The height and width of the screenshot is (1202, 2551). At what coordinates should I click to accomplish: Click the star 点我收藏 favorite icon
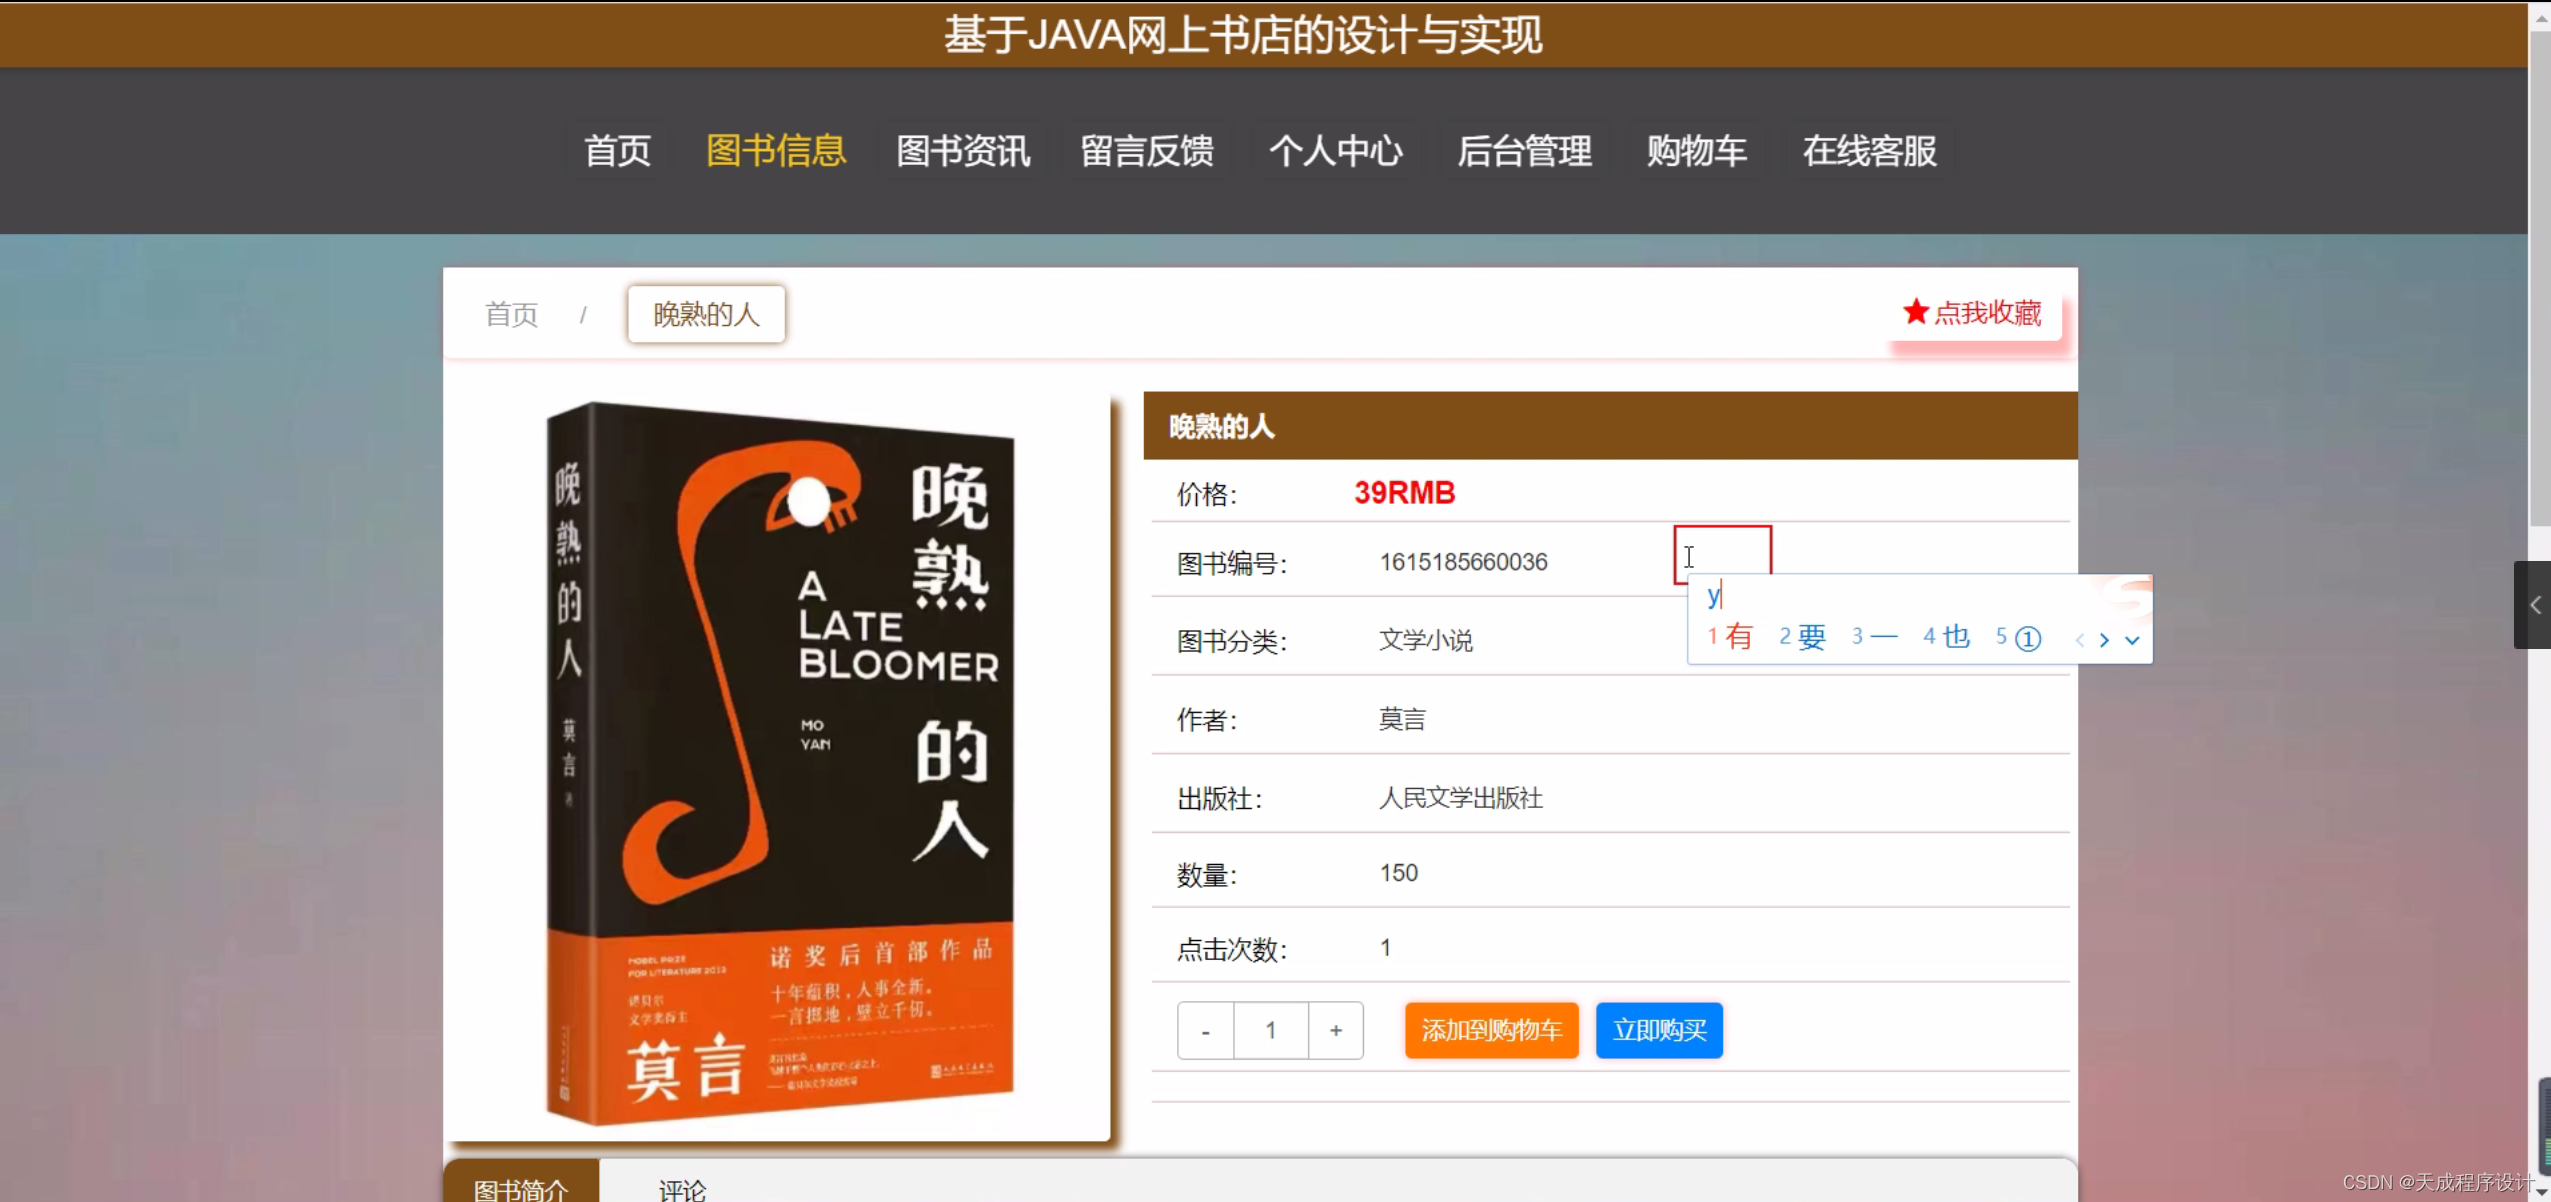click(1914, 312)
